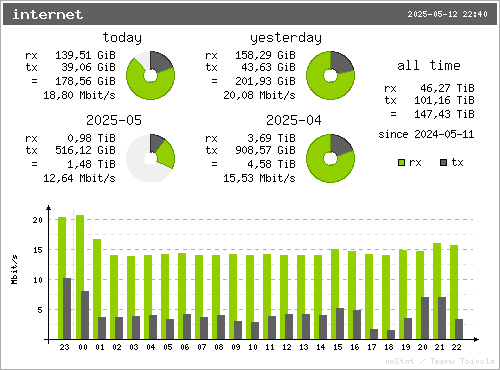Click the 20 Mbit/s y-axis label

tap(38, 220)
